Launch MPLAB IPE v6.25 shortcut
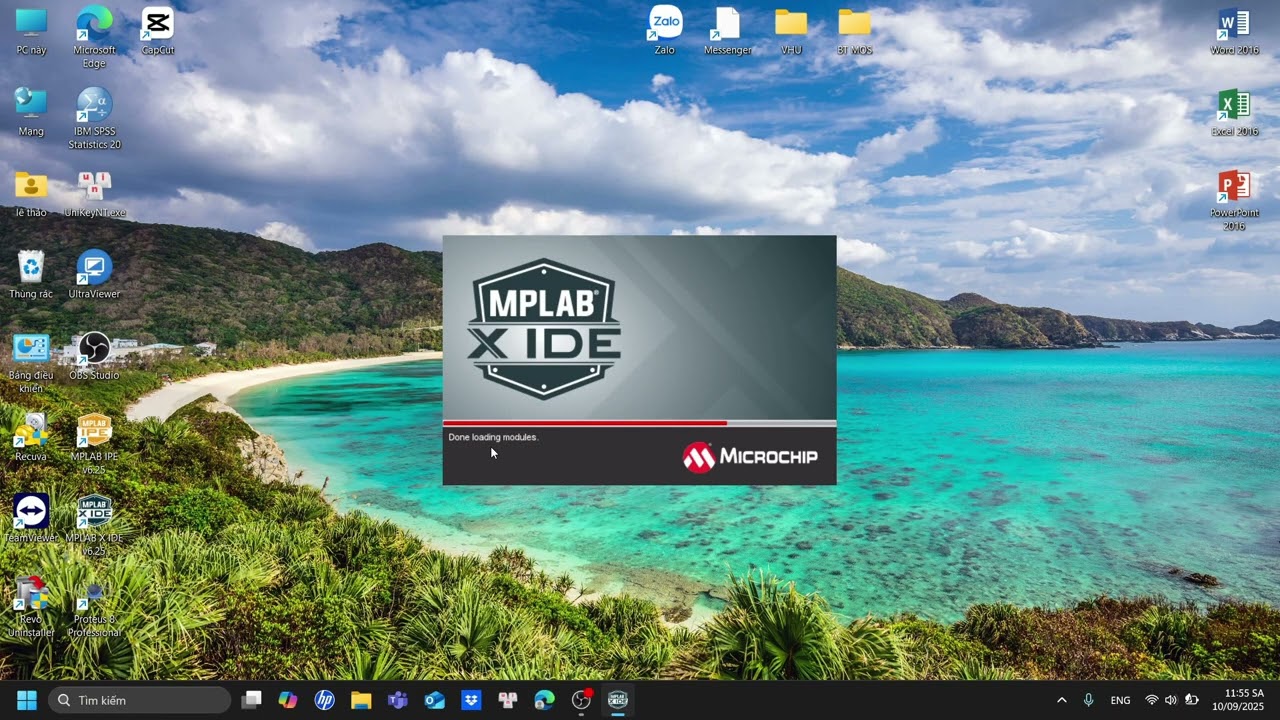Image resolution: width=1280 pixels, height=720 pixels. [94, 443]
